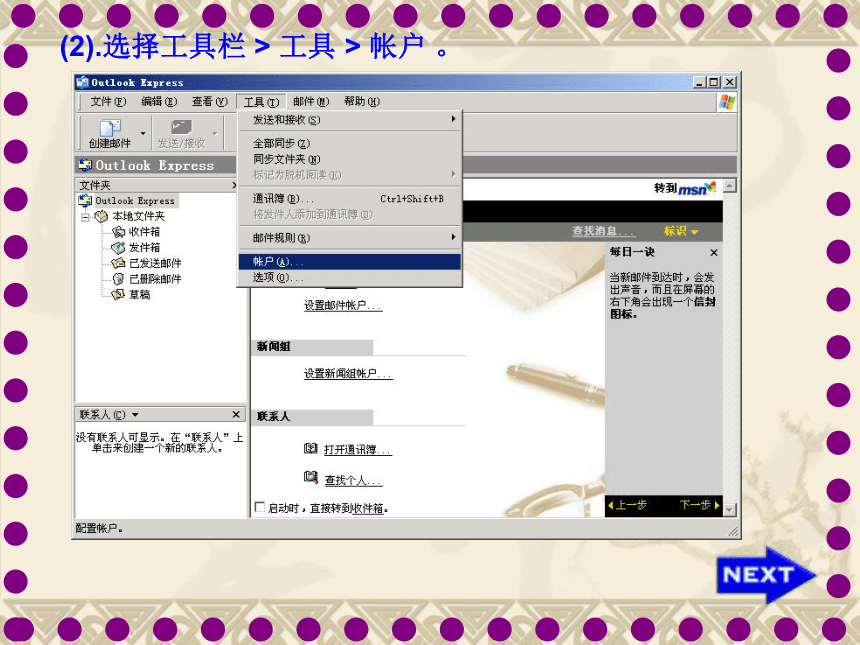Select 同步文件夹(N) menu entry
This screenshot has height=645, width=860.
pyautogui.click(x=349, y=159)
